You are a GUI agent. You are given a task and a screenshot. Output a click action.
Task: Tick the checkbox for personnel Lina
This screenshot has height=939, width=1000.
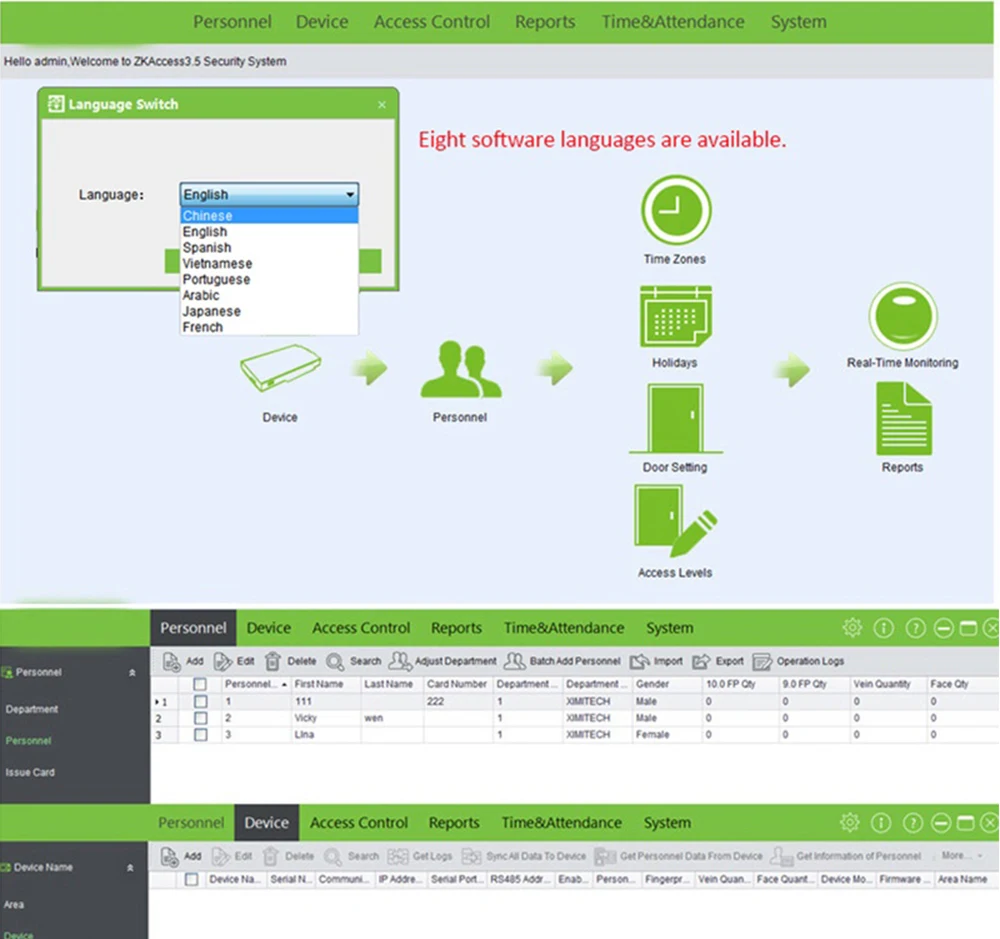[200, 735]
